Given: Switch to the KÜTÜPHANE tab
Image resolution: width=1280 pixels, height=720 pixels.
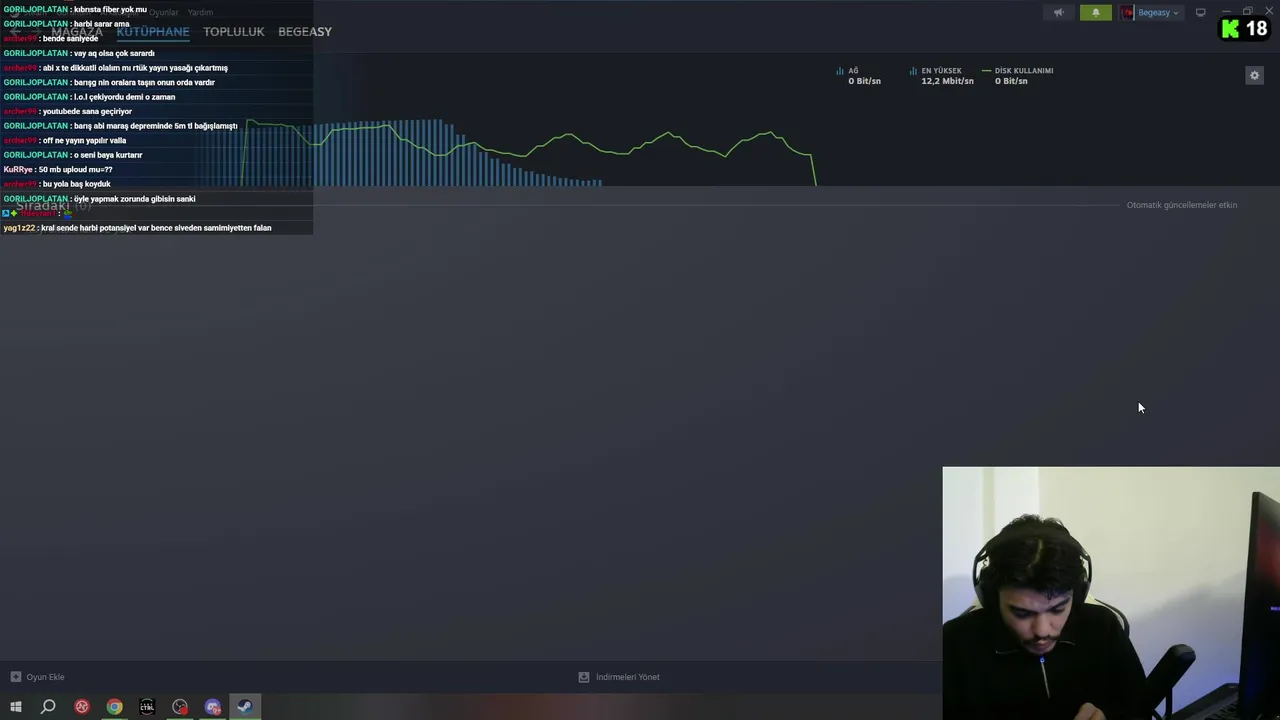Looking at the screenshot, I should [x=152, y=31].
